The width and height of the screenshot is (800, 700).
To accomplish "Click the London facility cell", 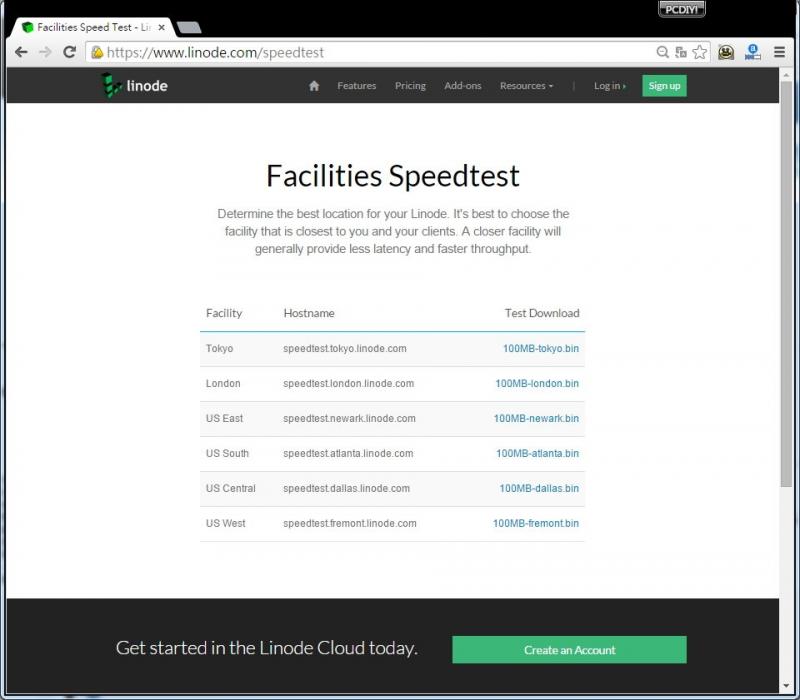I will (x=223, y=383).
